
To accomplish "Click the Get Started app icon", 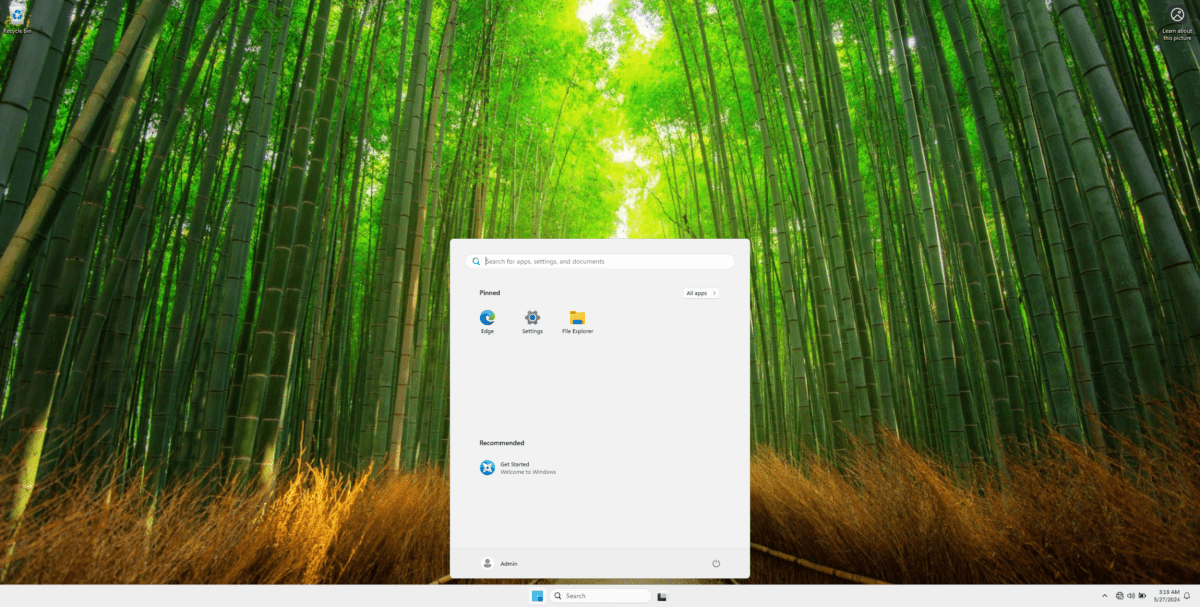I will [x=487, y=466].
